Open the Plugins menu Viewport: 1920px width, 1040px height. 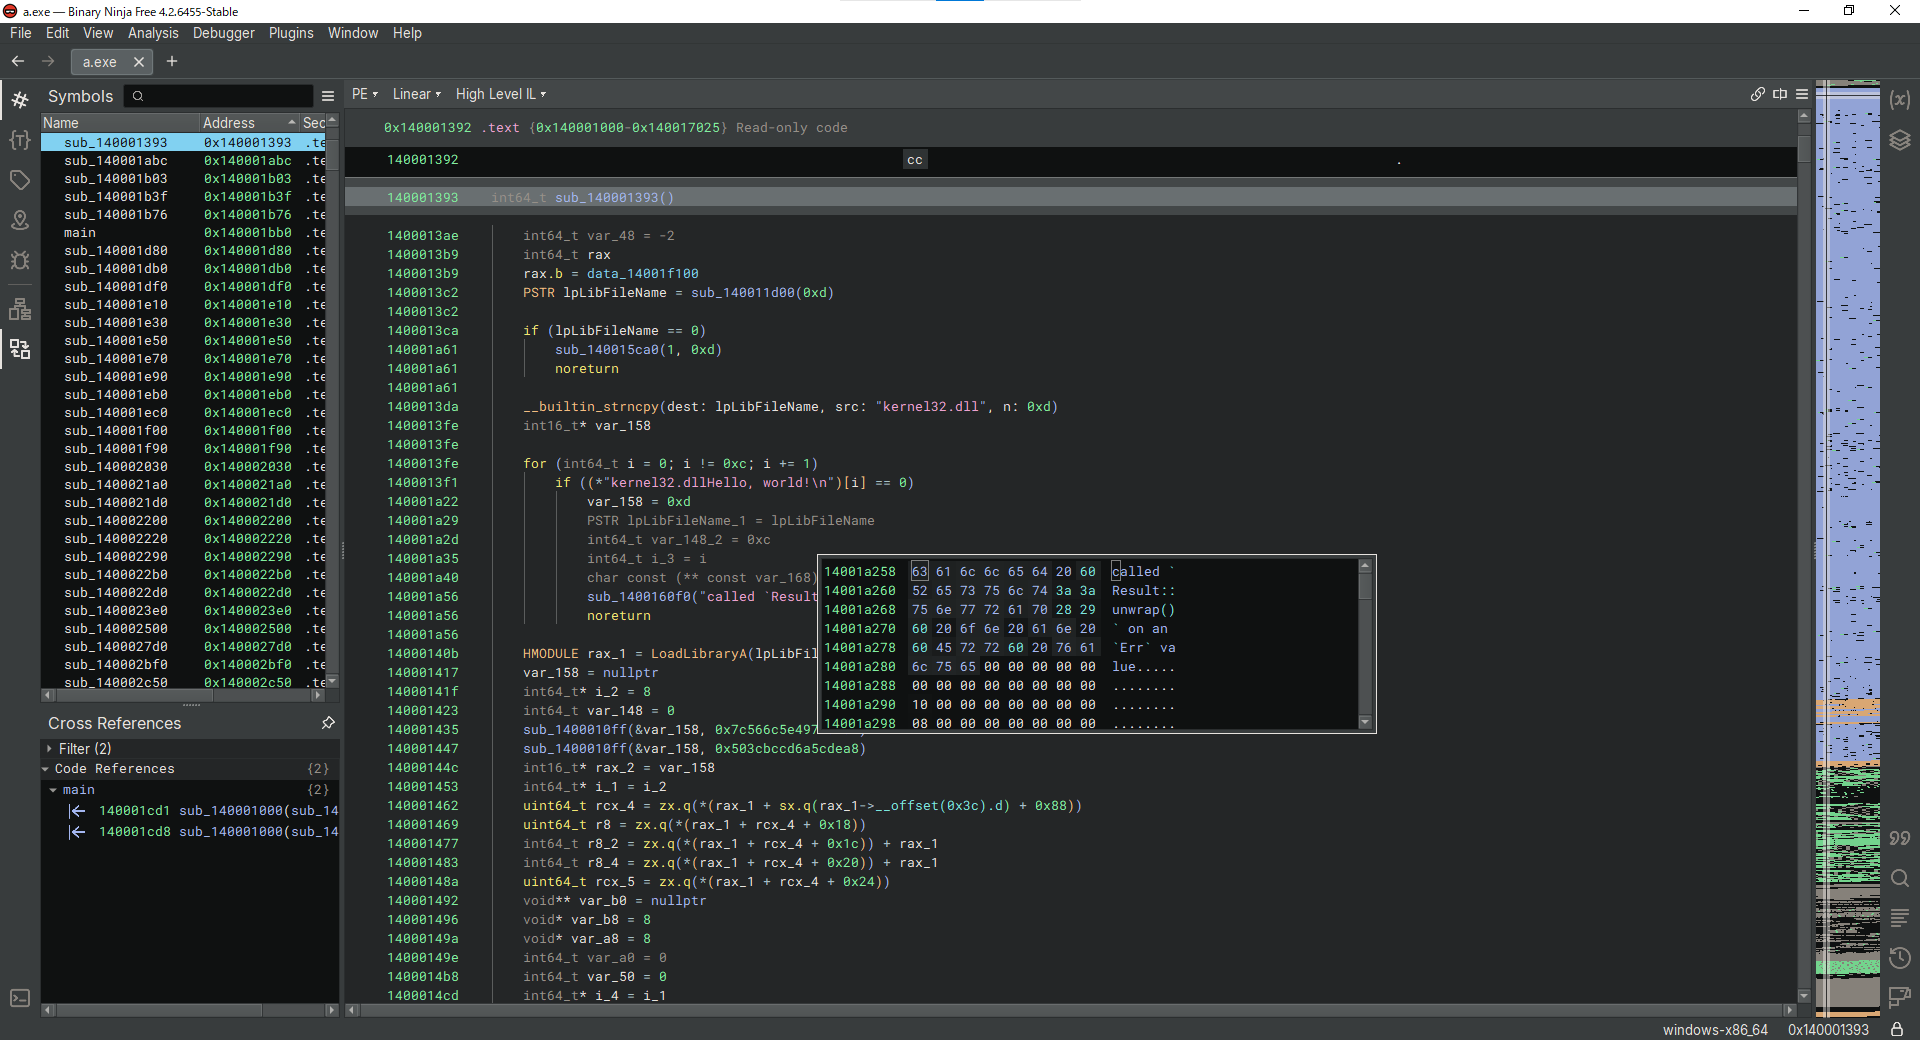coord(291,33)
